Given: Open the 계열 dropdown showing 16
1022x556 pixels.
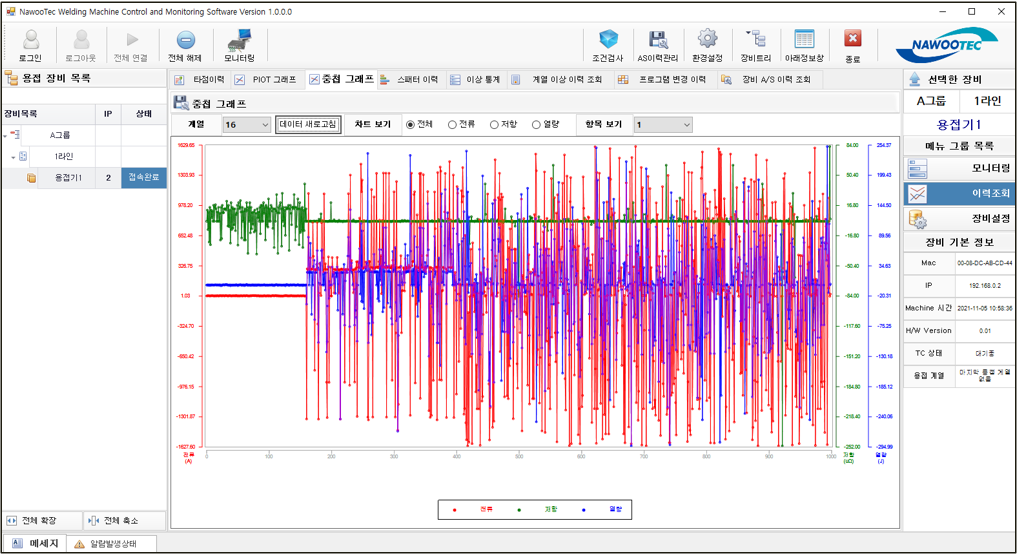Looking at the screenshot, I should (246, 124).
